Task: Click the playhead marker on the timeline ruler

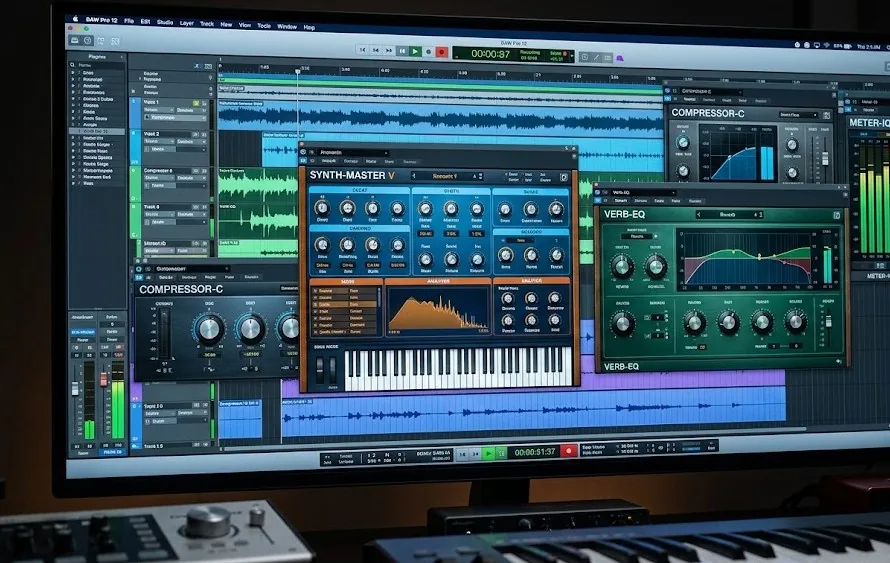Action: tap(297, 72)
